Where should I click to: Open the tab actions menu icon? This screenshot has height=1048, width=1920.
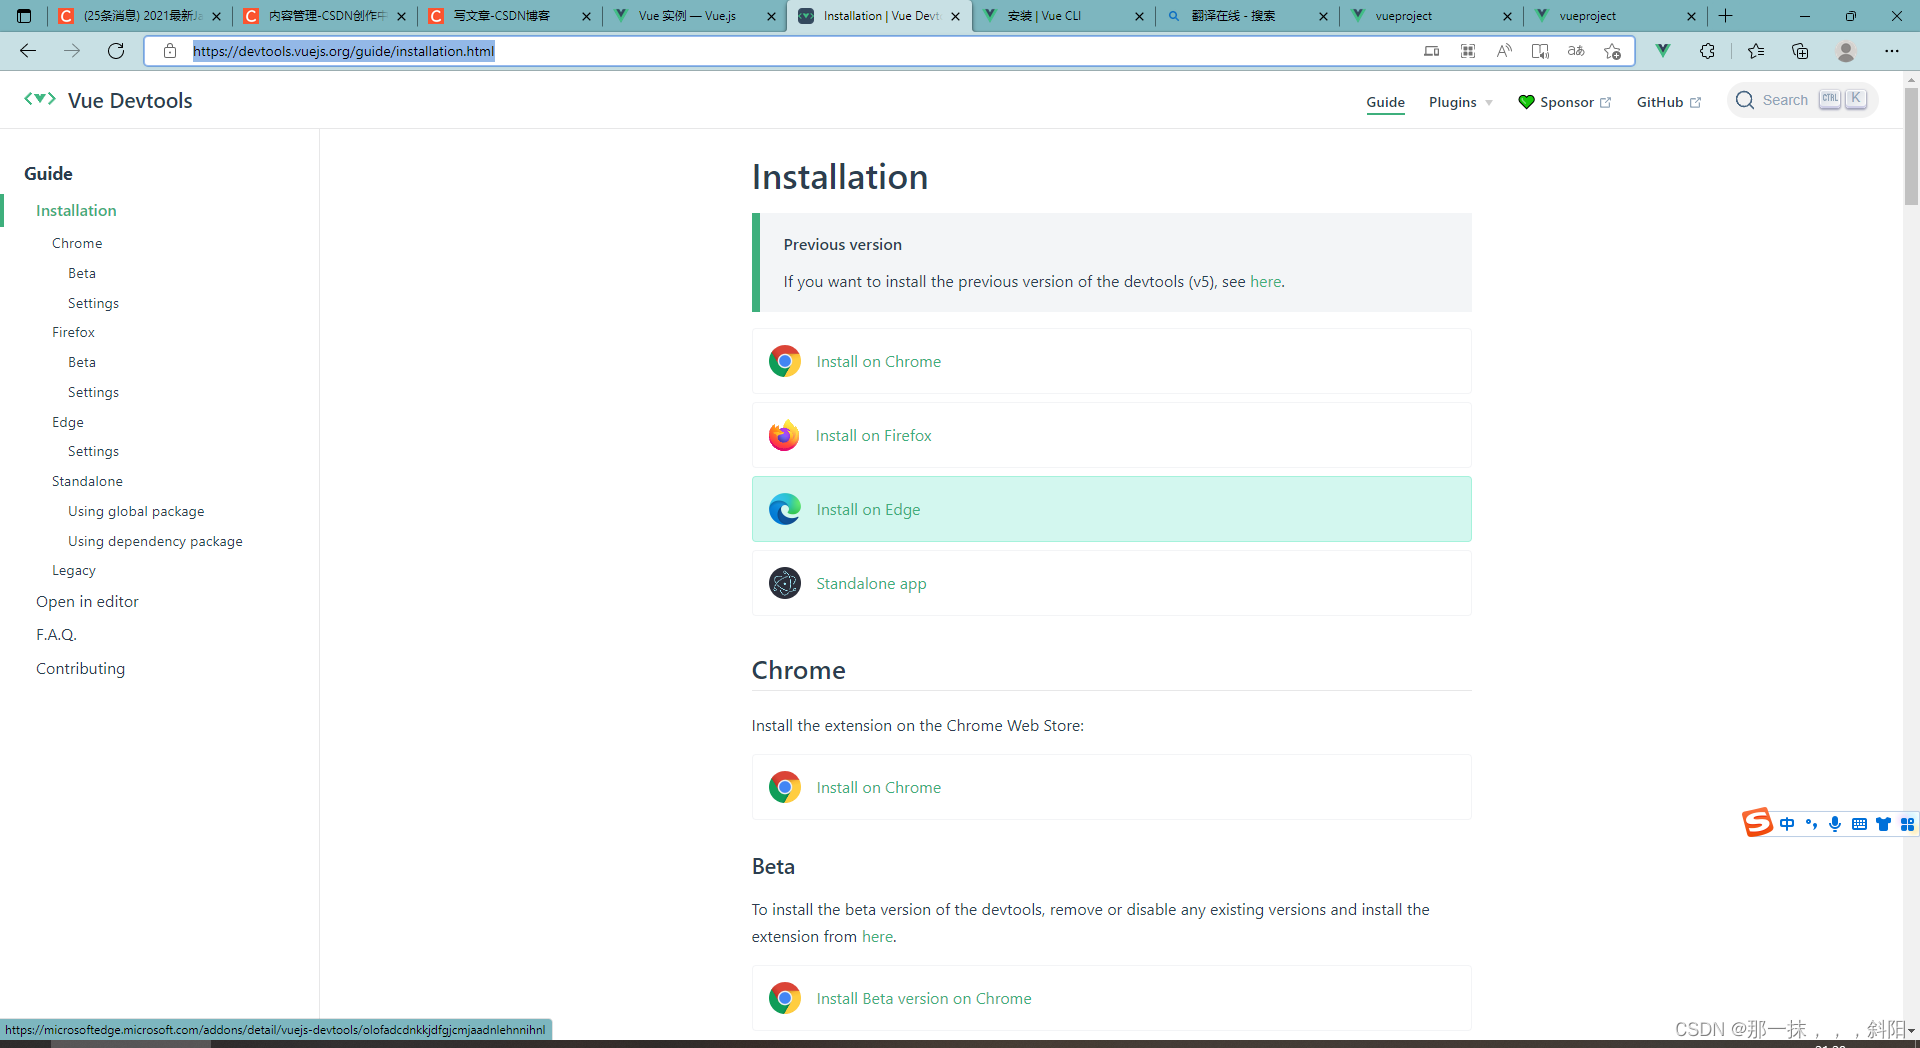[24, 16]
